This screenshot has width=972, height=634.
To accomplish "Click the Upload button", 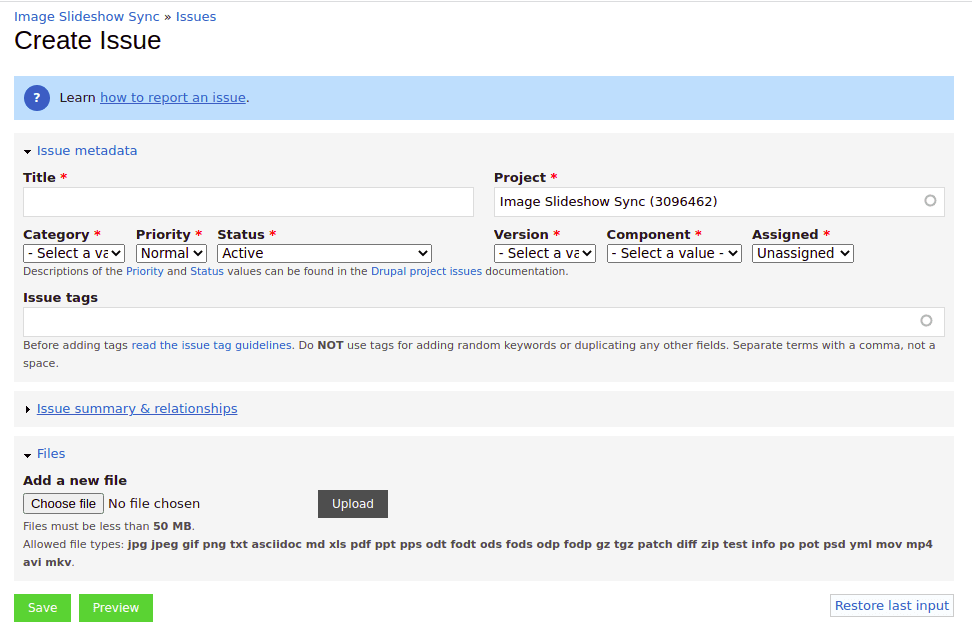I will tap(353, 504).
